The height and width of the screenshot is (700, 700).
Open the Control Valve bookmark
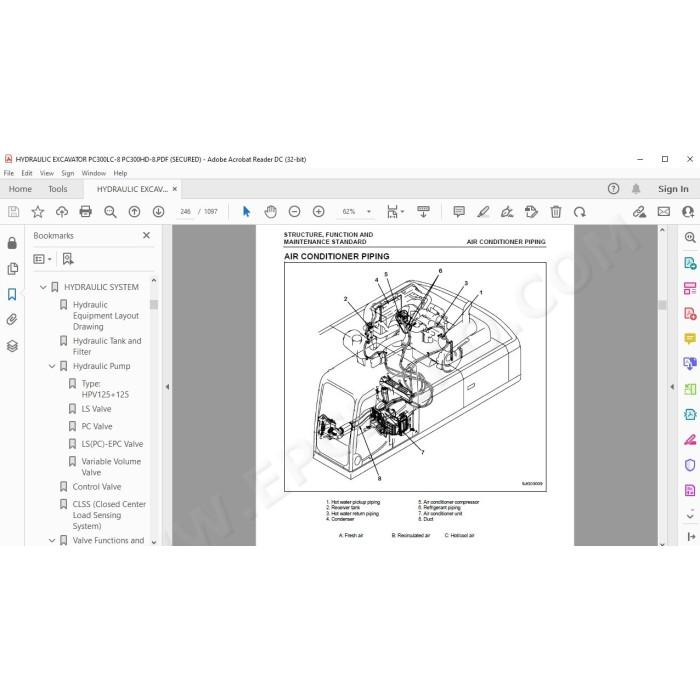click(97, 487)
